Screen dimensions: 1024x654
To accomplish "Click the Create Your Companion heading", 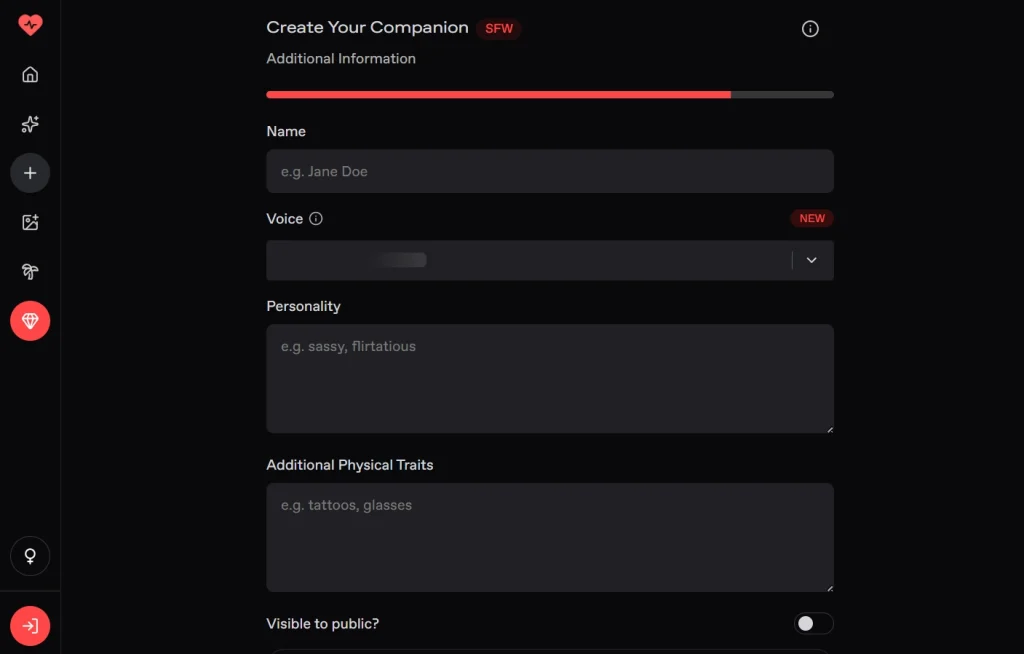I will pyautogui.click(x=367, y=27).
